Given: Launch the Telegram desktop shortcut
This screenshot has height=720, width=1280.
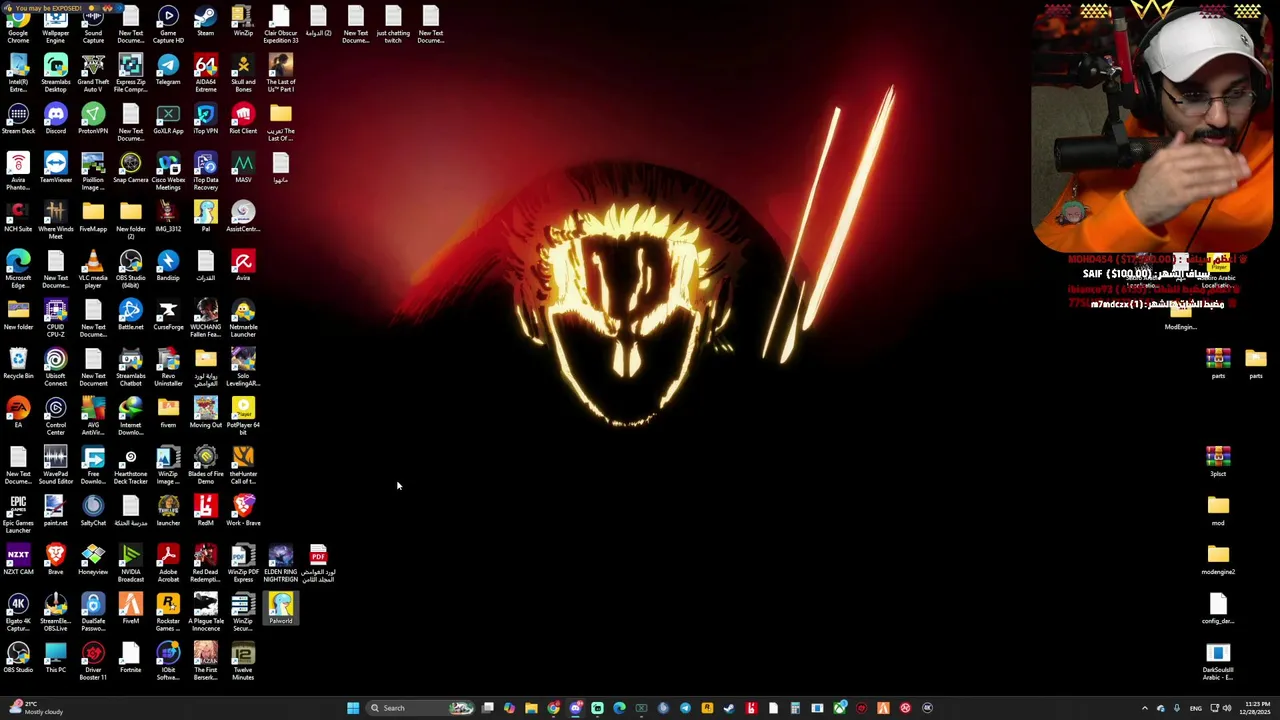Looking at the screenshot, I should [168, 70].
